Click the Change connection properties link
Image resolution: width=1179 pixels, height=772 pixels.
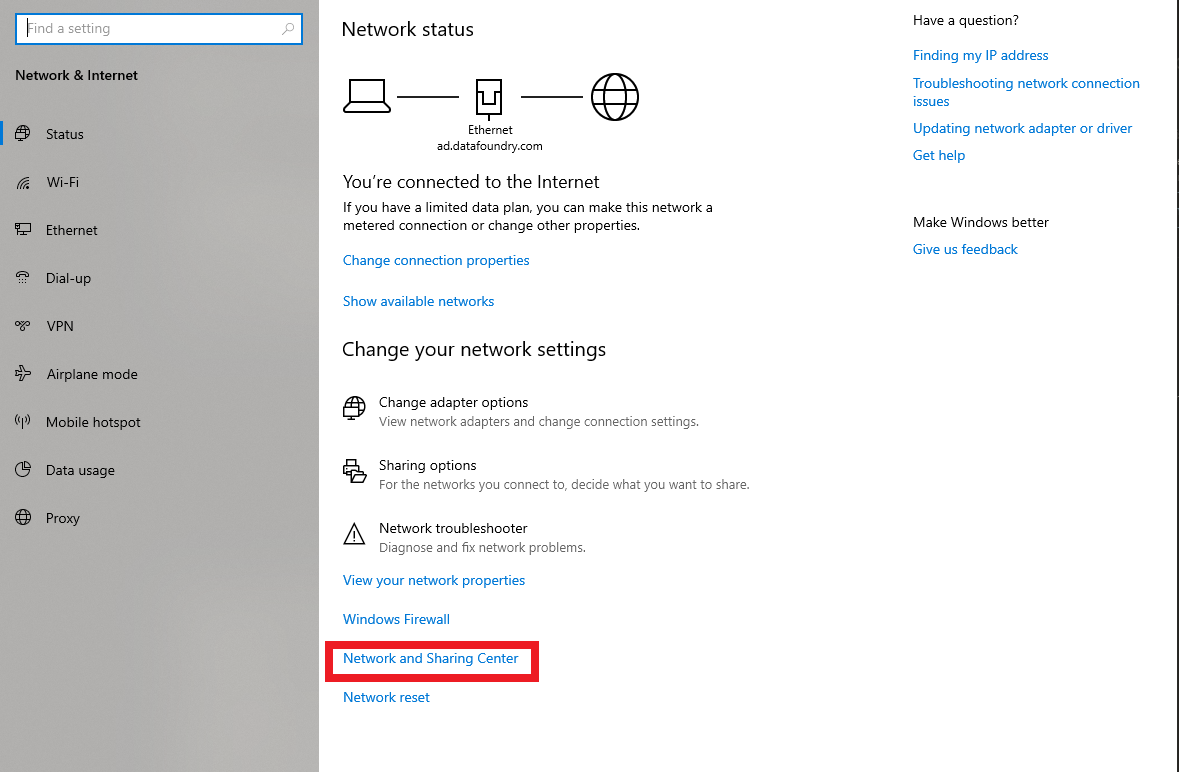click(436, 260)
